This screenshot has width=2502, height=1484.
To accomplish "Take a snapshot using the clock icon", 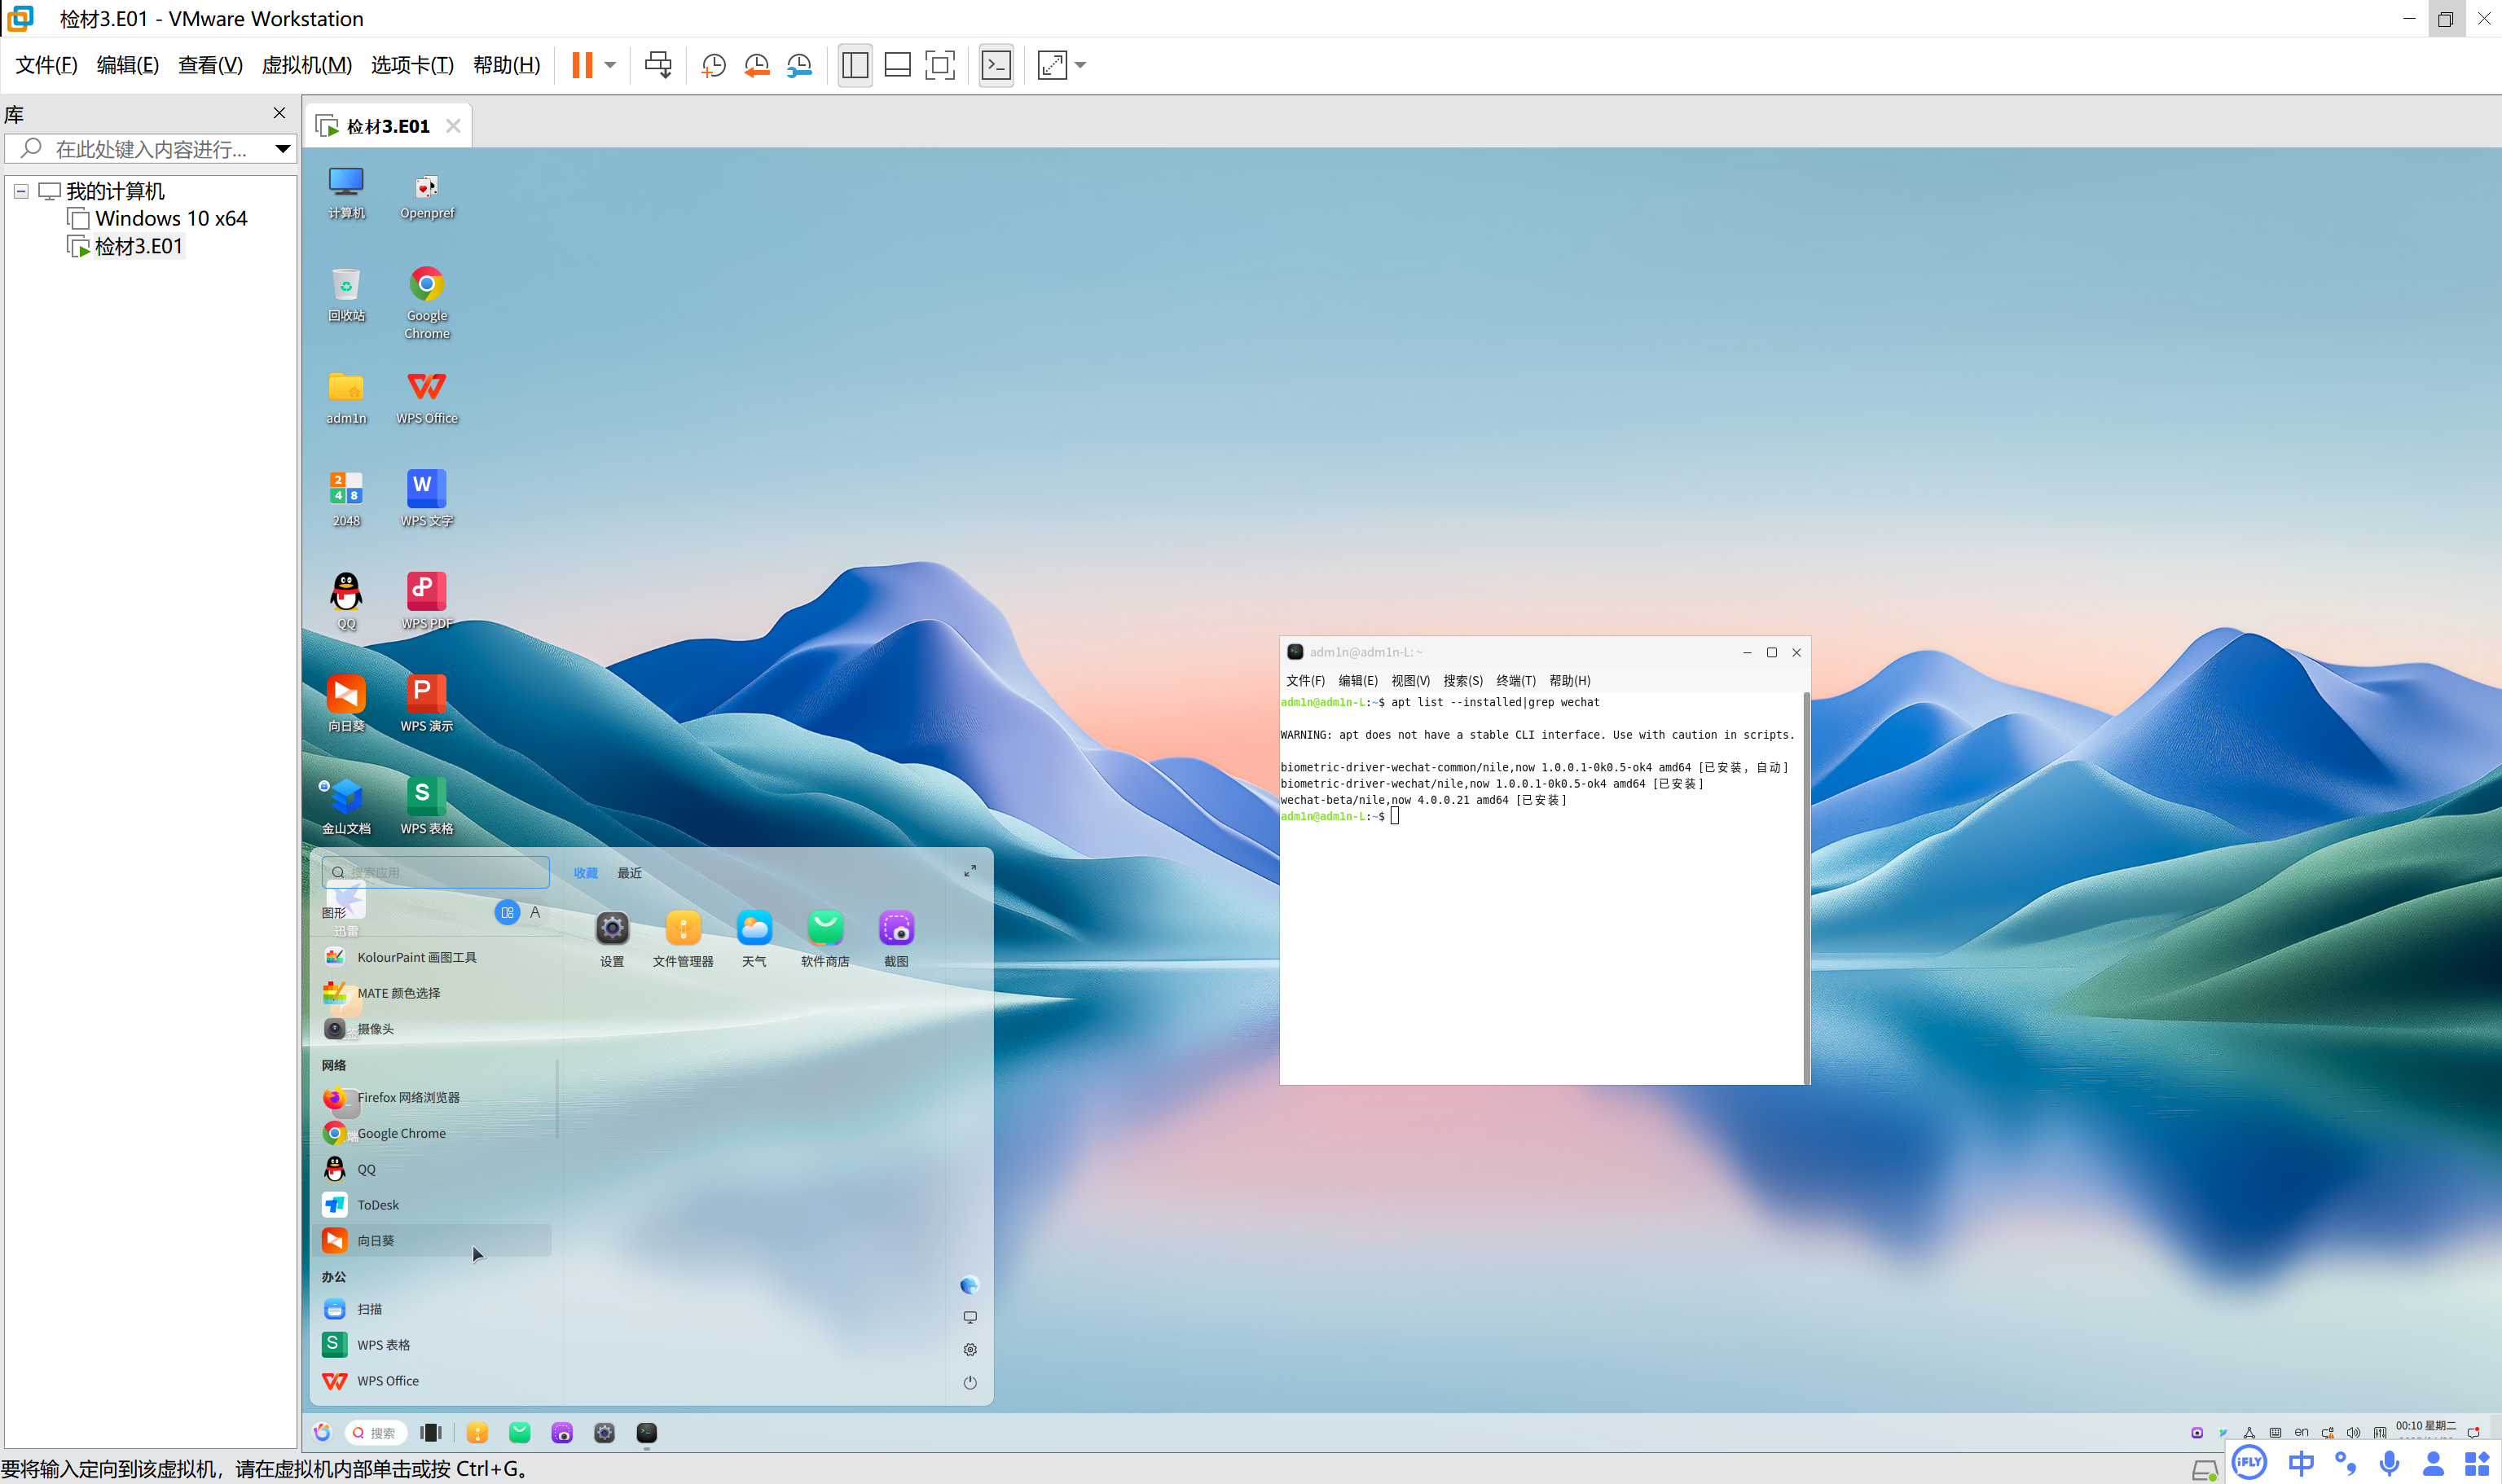I will pyautogui.click(x=714, y=65).
